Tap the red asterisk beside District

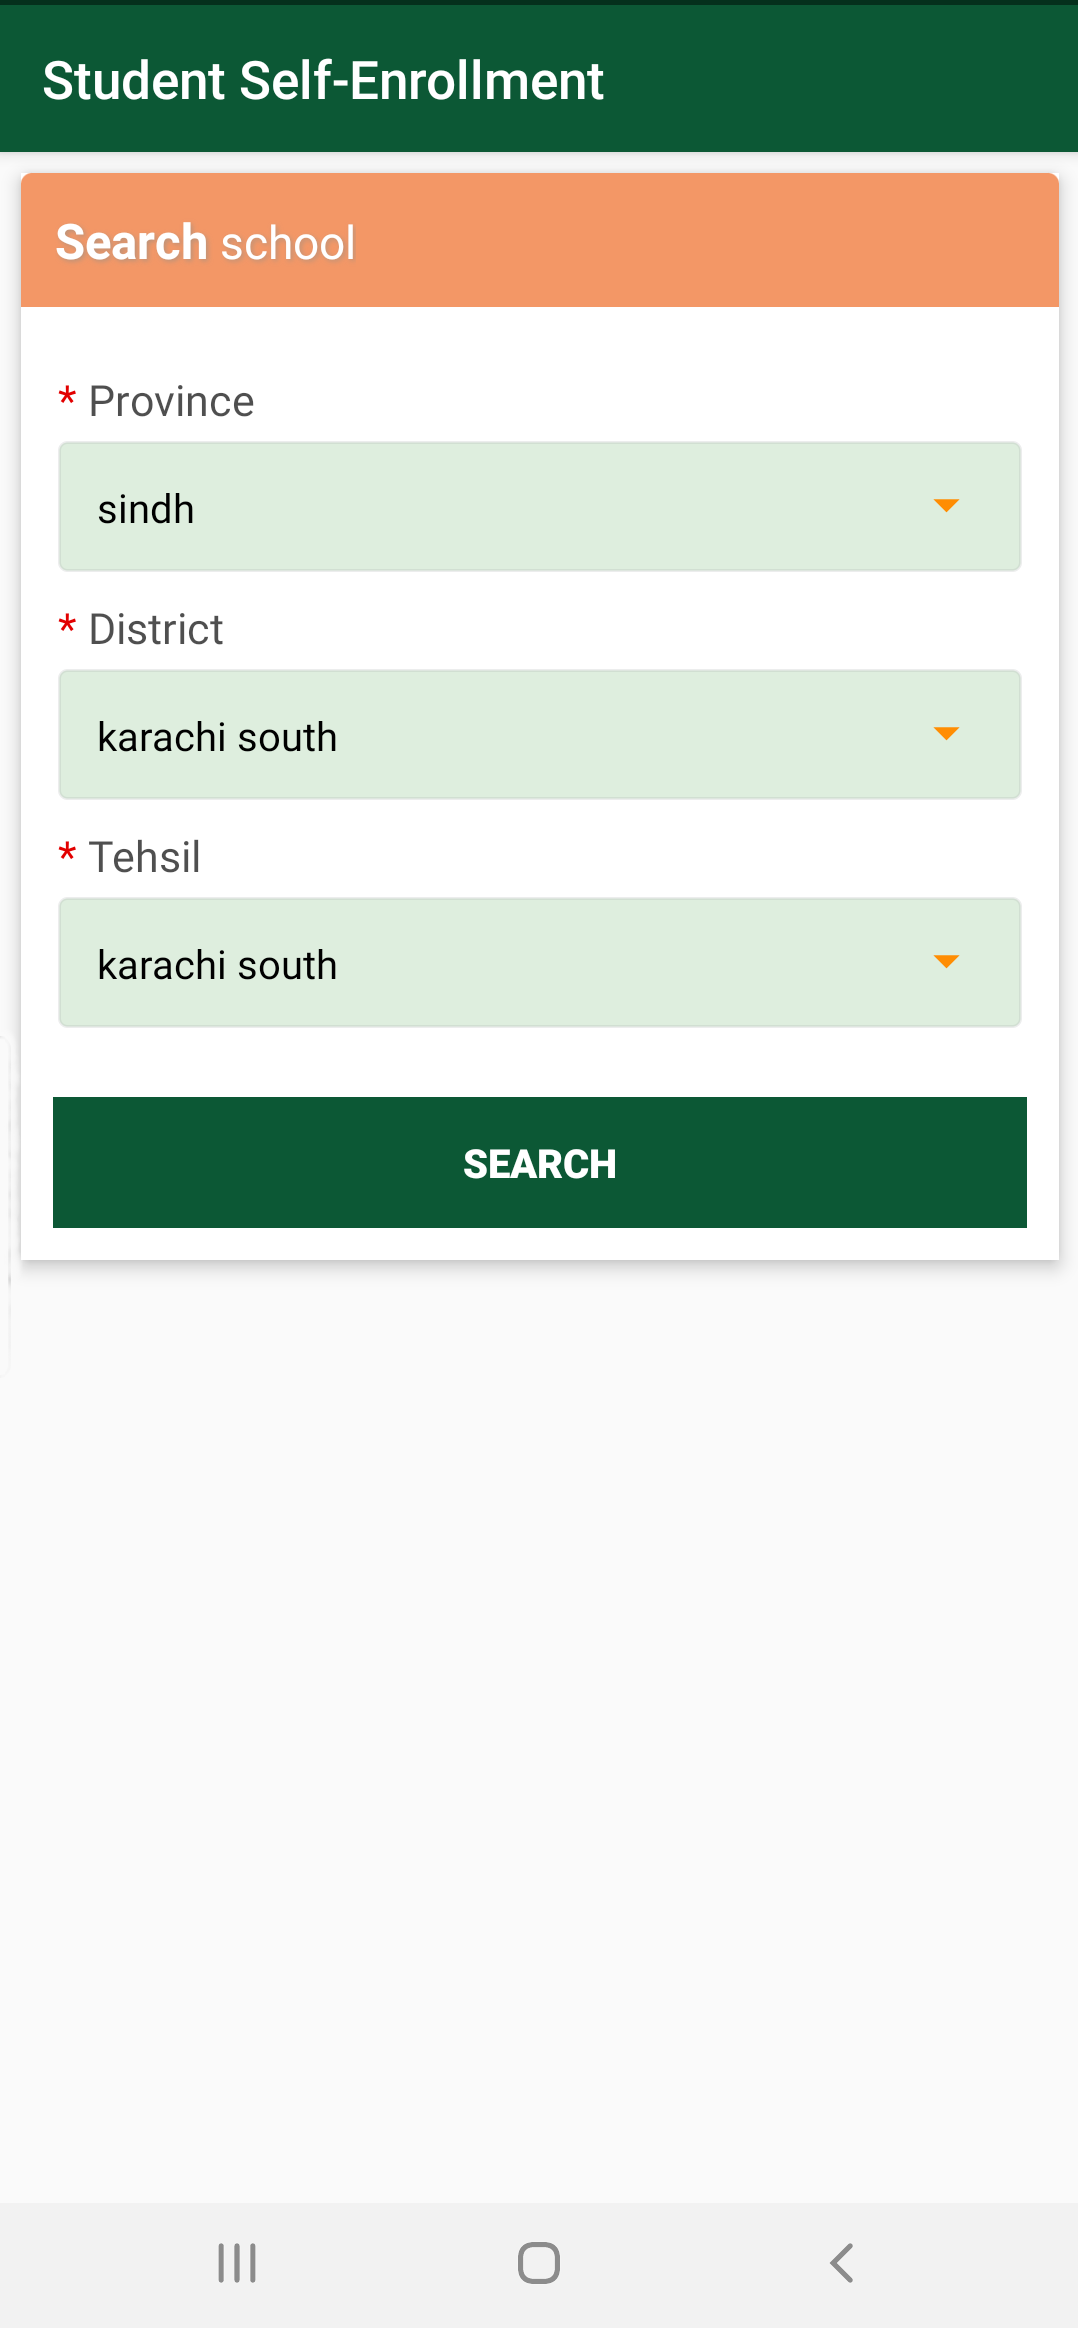[67, 625]
